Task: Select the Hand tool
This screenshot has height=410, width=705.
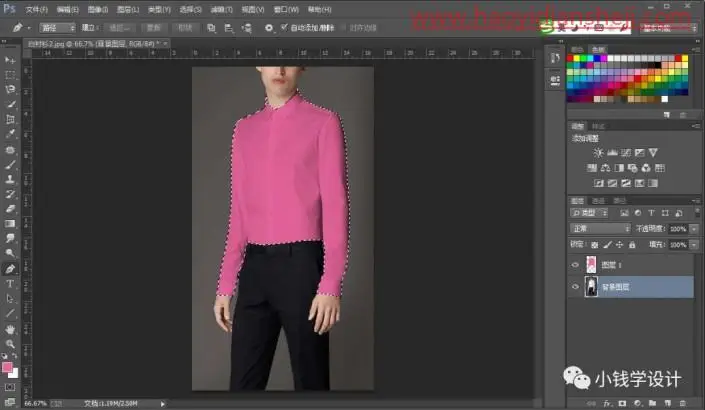Action: point(10,330)
